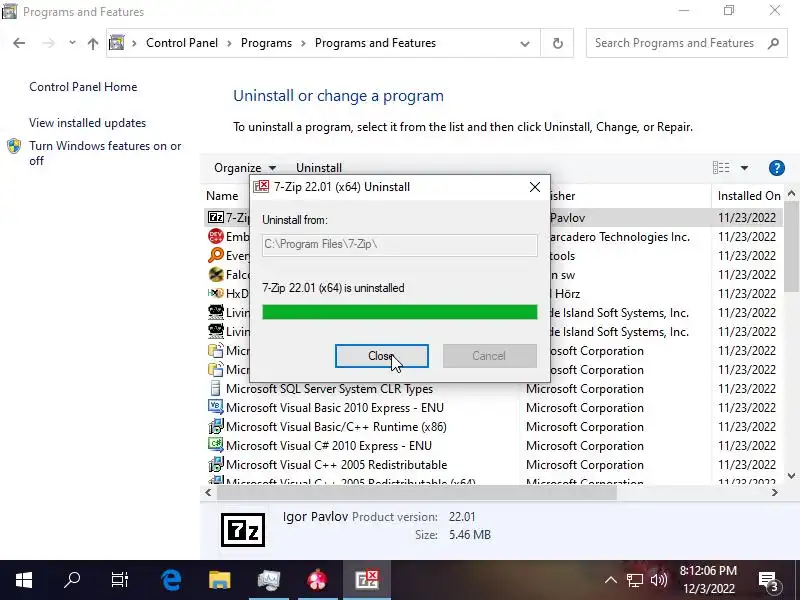Open the Windows Start menu

(x=24, y=580)
